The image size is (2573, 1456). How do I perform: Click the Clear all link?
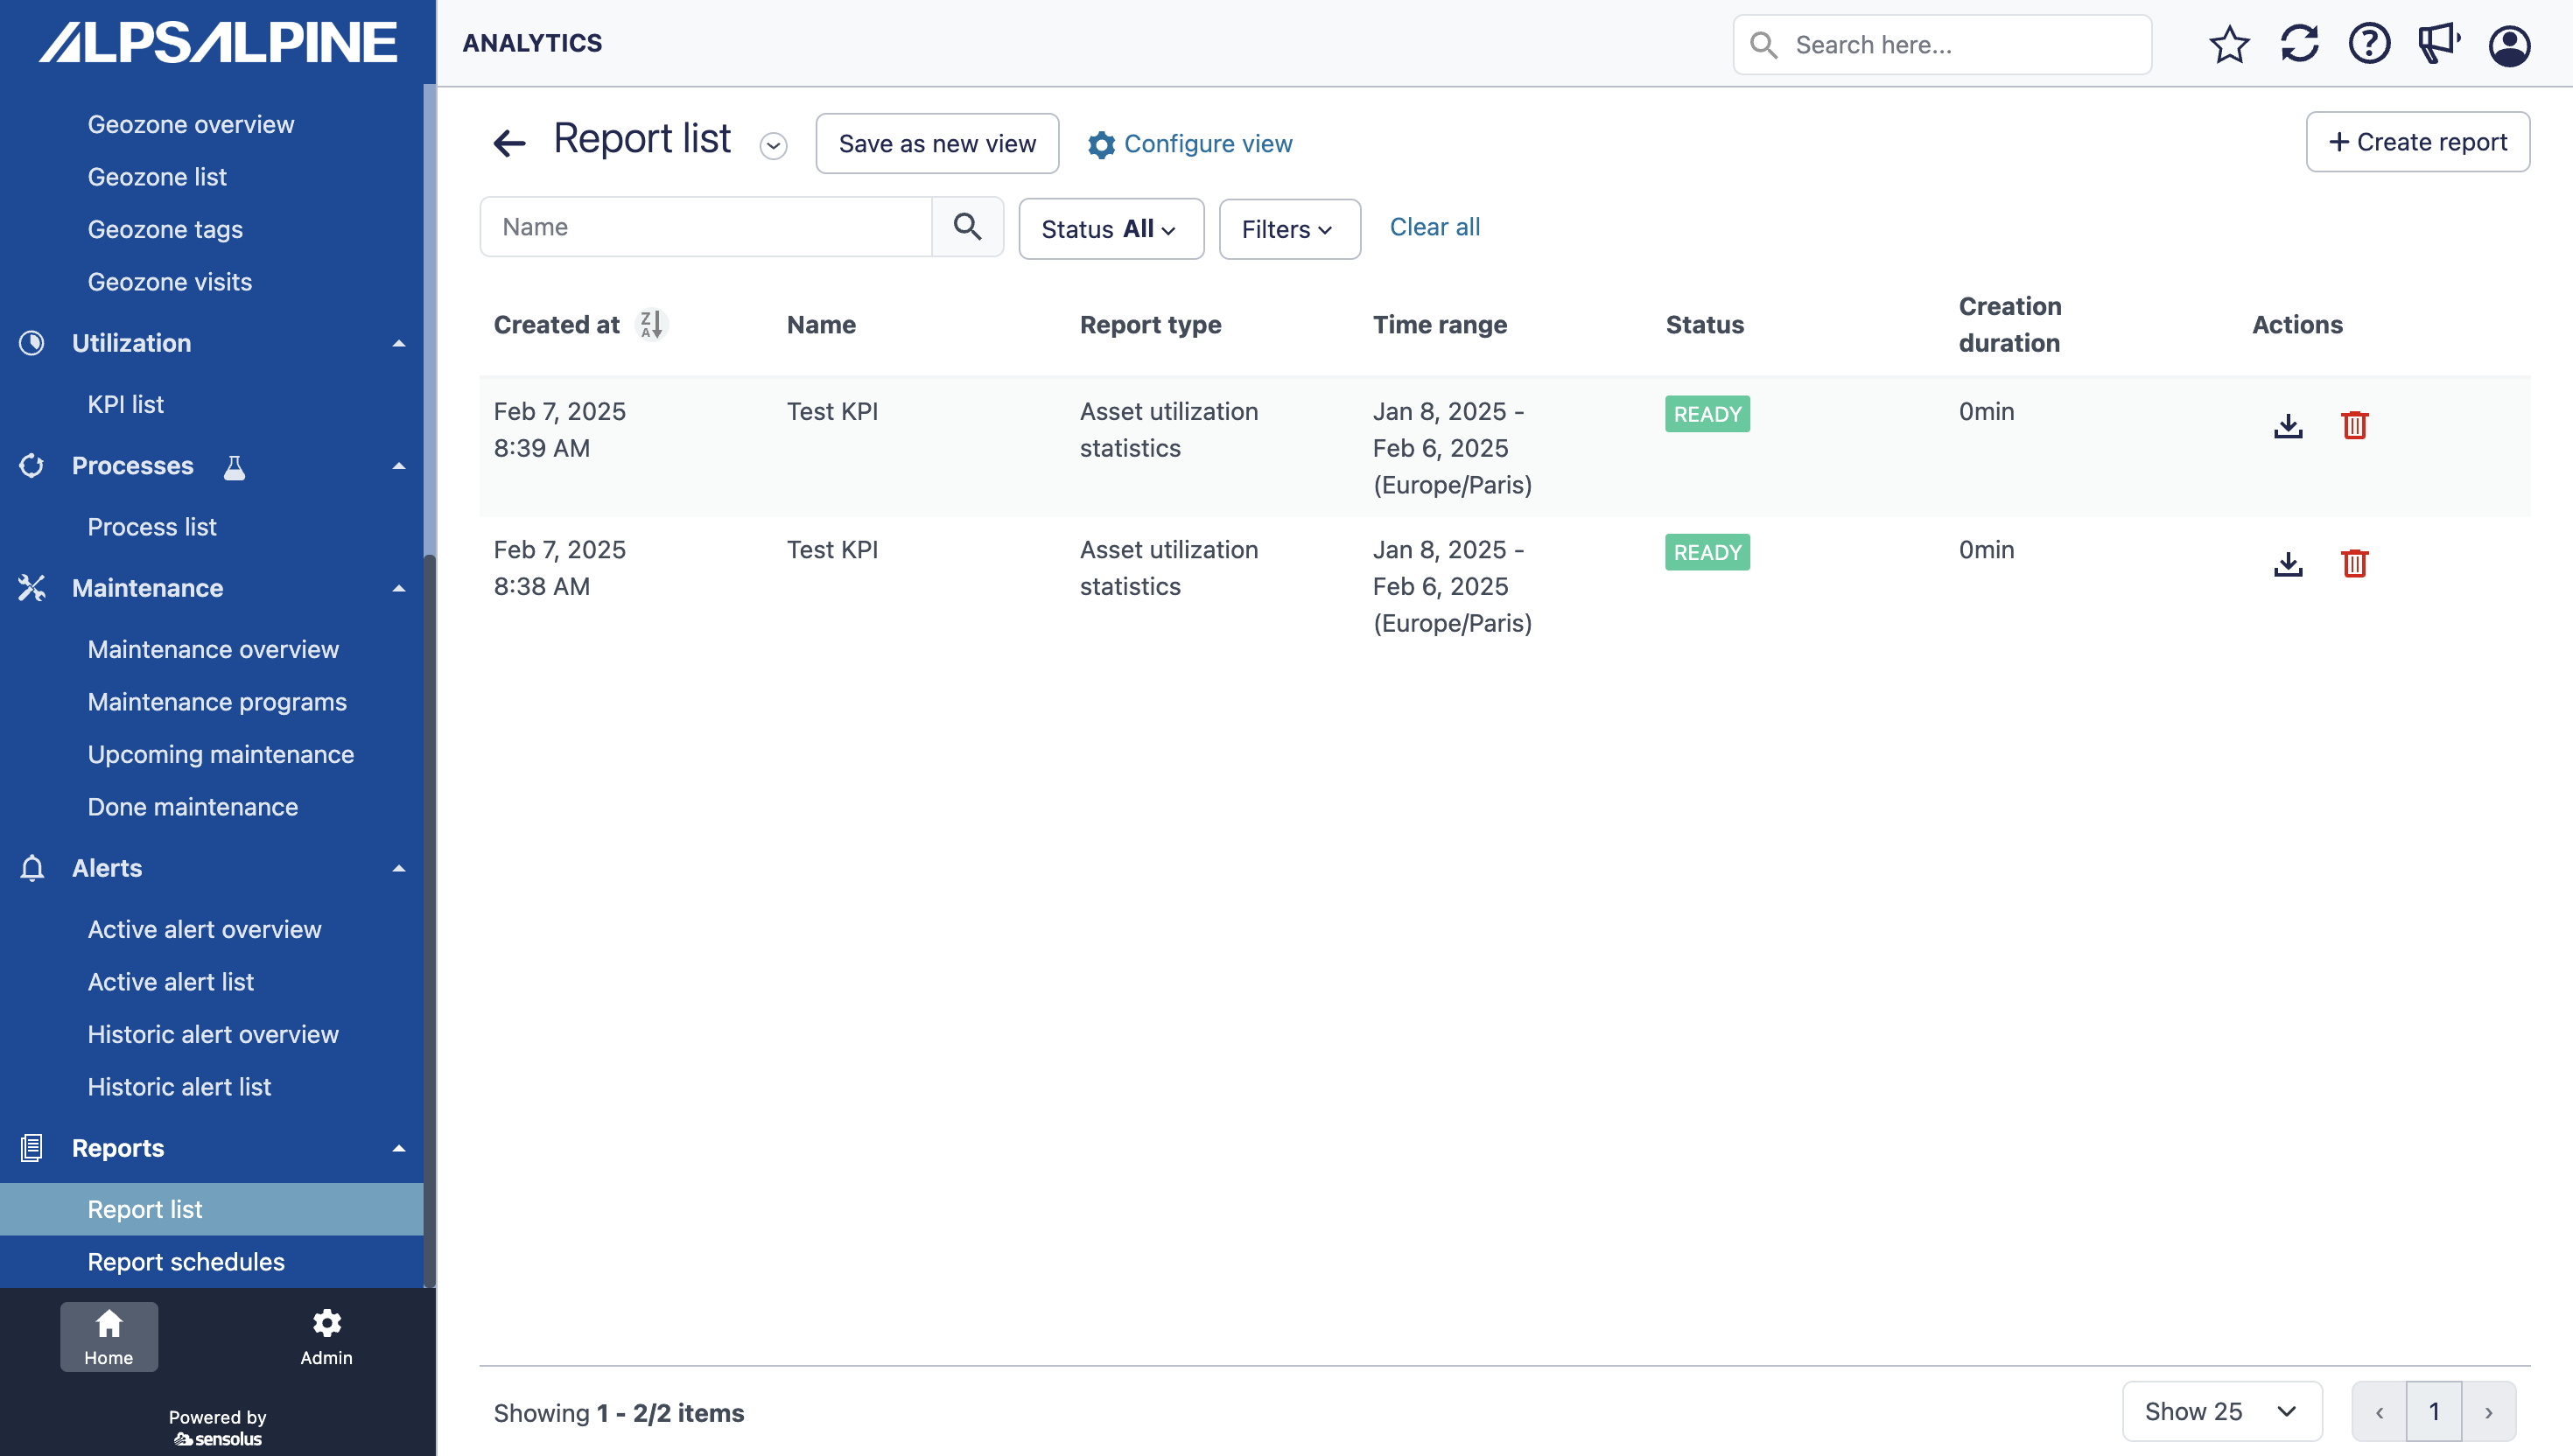click(1434, 227)
